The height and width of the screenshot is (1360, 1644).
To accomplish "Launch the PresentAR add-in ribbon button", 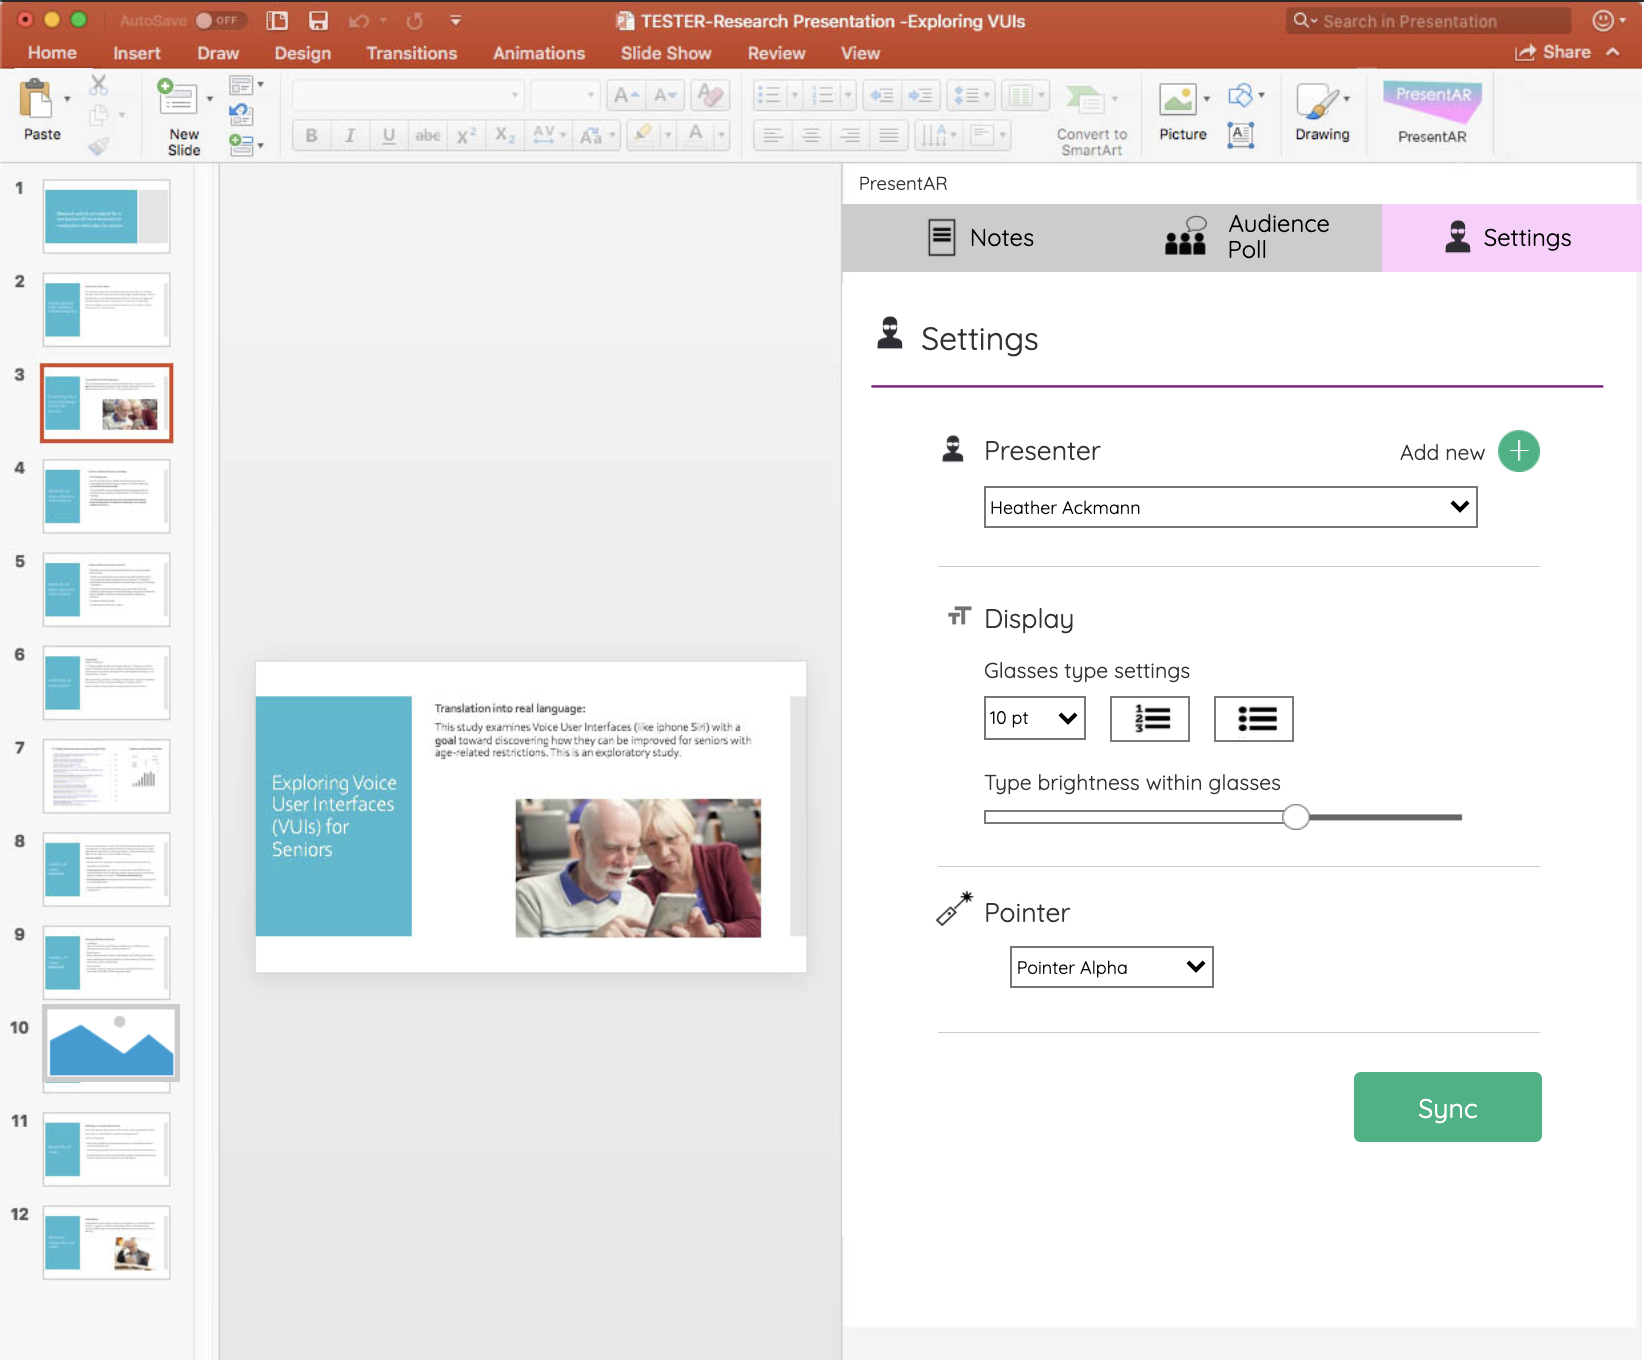I will point(1432,112).
